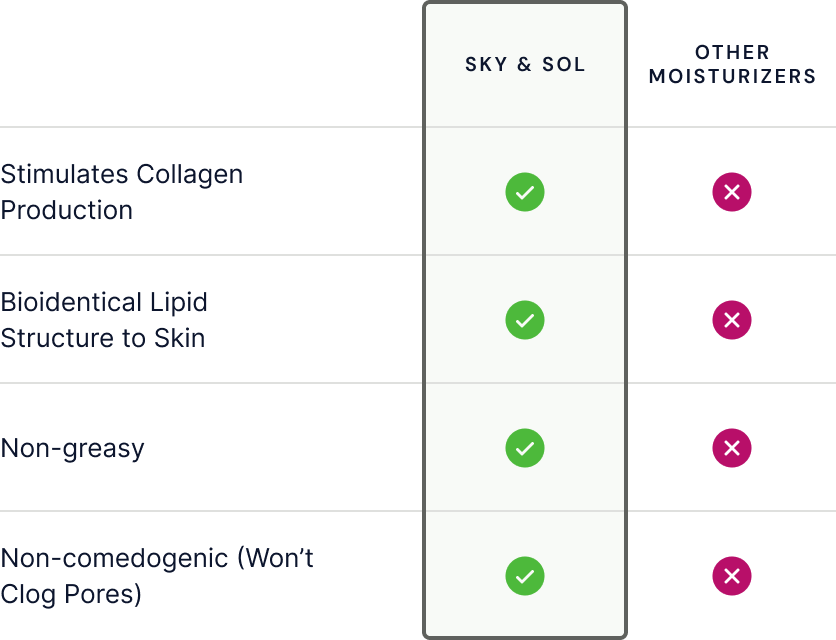Click red X for Stimulates Collagen Production
The width and height of the screenshot is (836, 640).
(732, 192)
